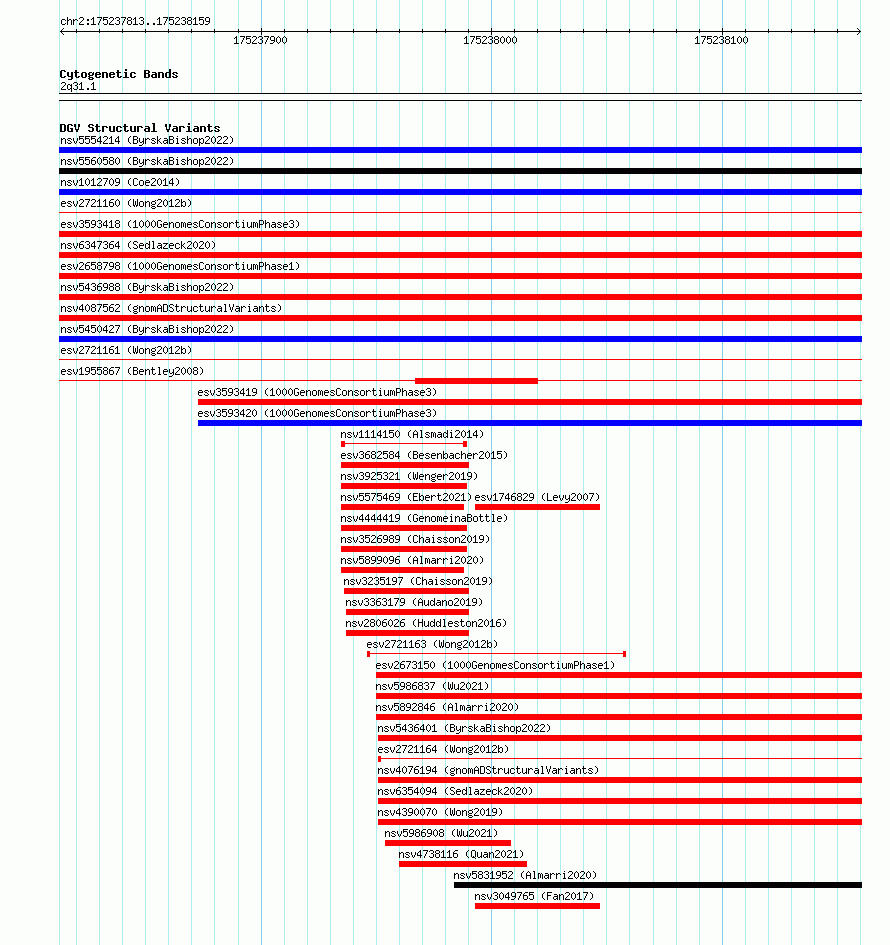
Task: Click nsv6347364 (Sedlazeck2020) label
Action: click(138, 245)
